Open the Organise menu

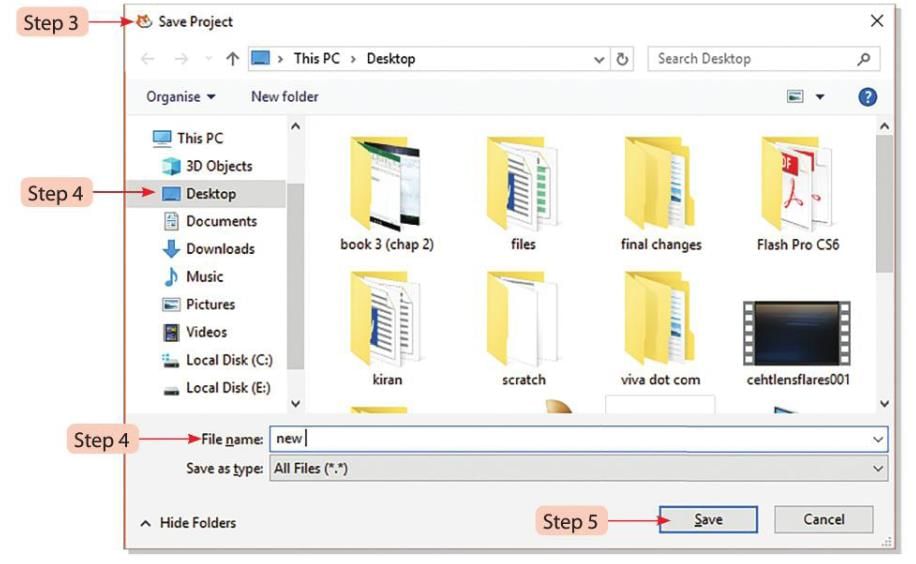pyautogui.click(x=181, y=96)
